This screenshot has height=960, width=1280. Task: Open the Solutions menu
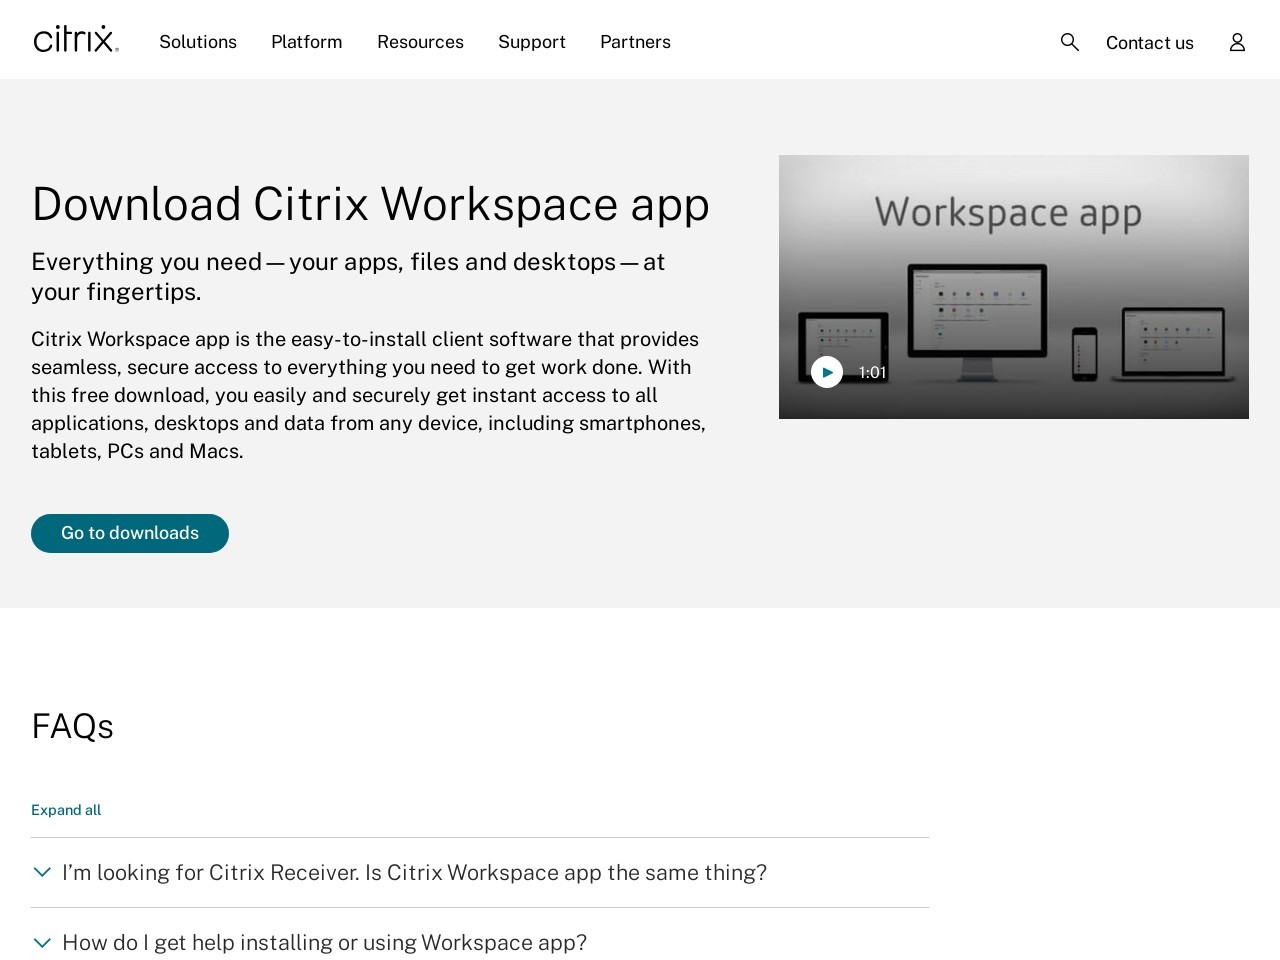pos(198,42)
